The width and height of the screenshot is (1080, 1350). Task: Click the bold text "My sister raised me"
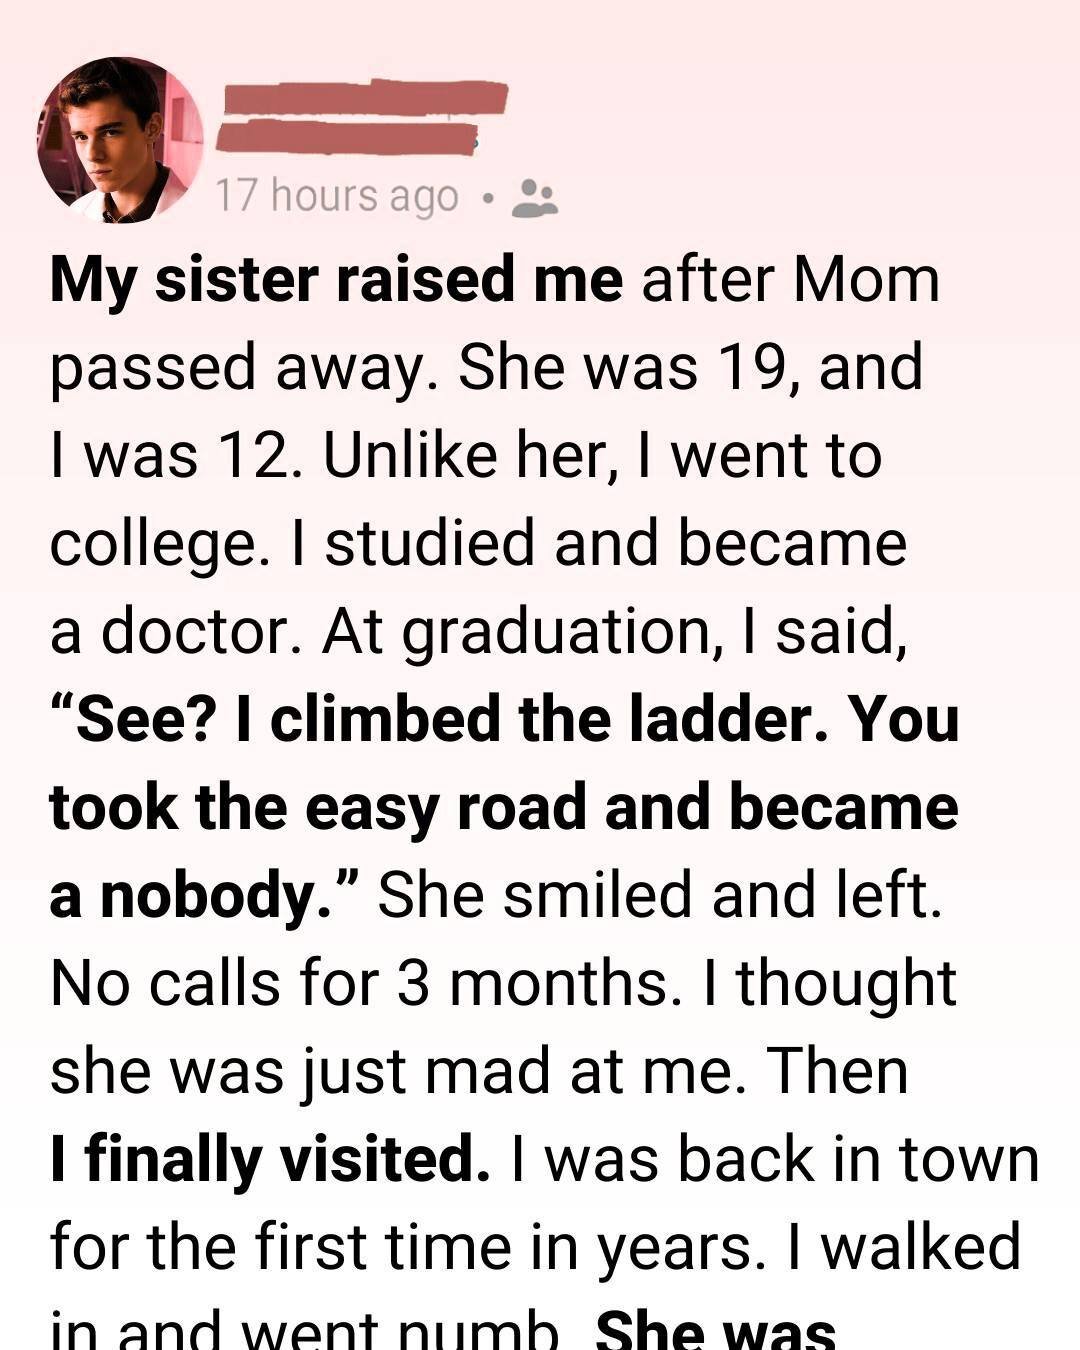336,279
